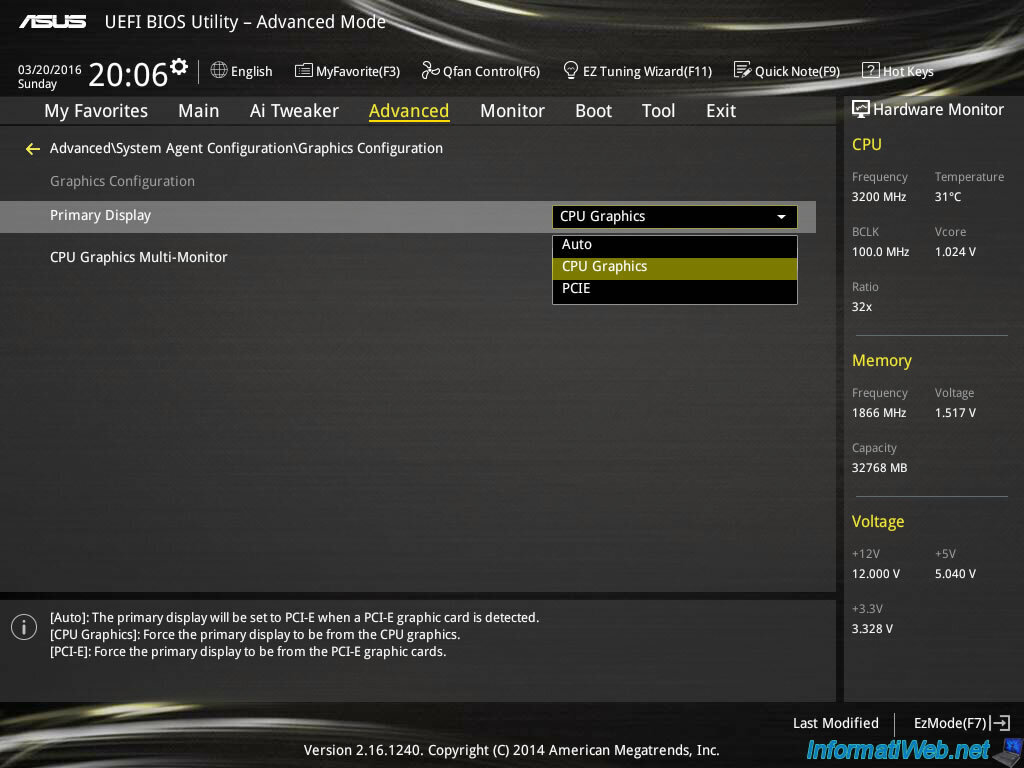Screen dimensions: 1024x768
Task: Click the info circle icon in help area
Action: click(24, 628)
